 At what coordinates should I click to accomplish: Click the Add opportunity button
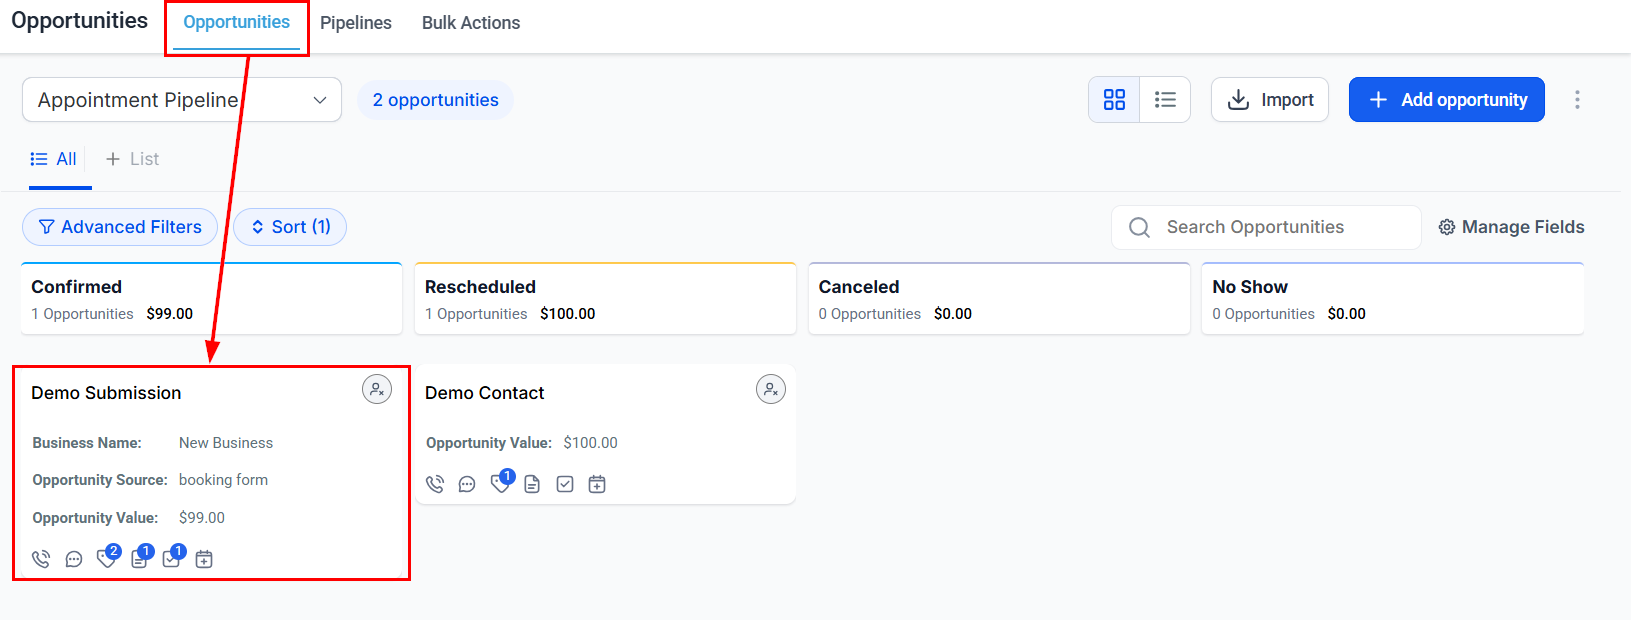[1446, 100]
